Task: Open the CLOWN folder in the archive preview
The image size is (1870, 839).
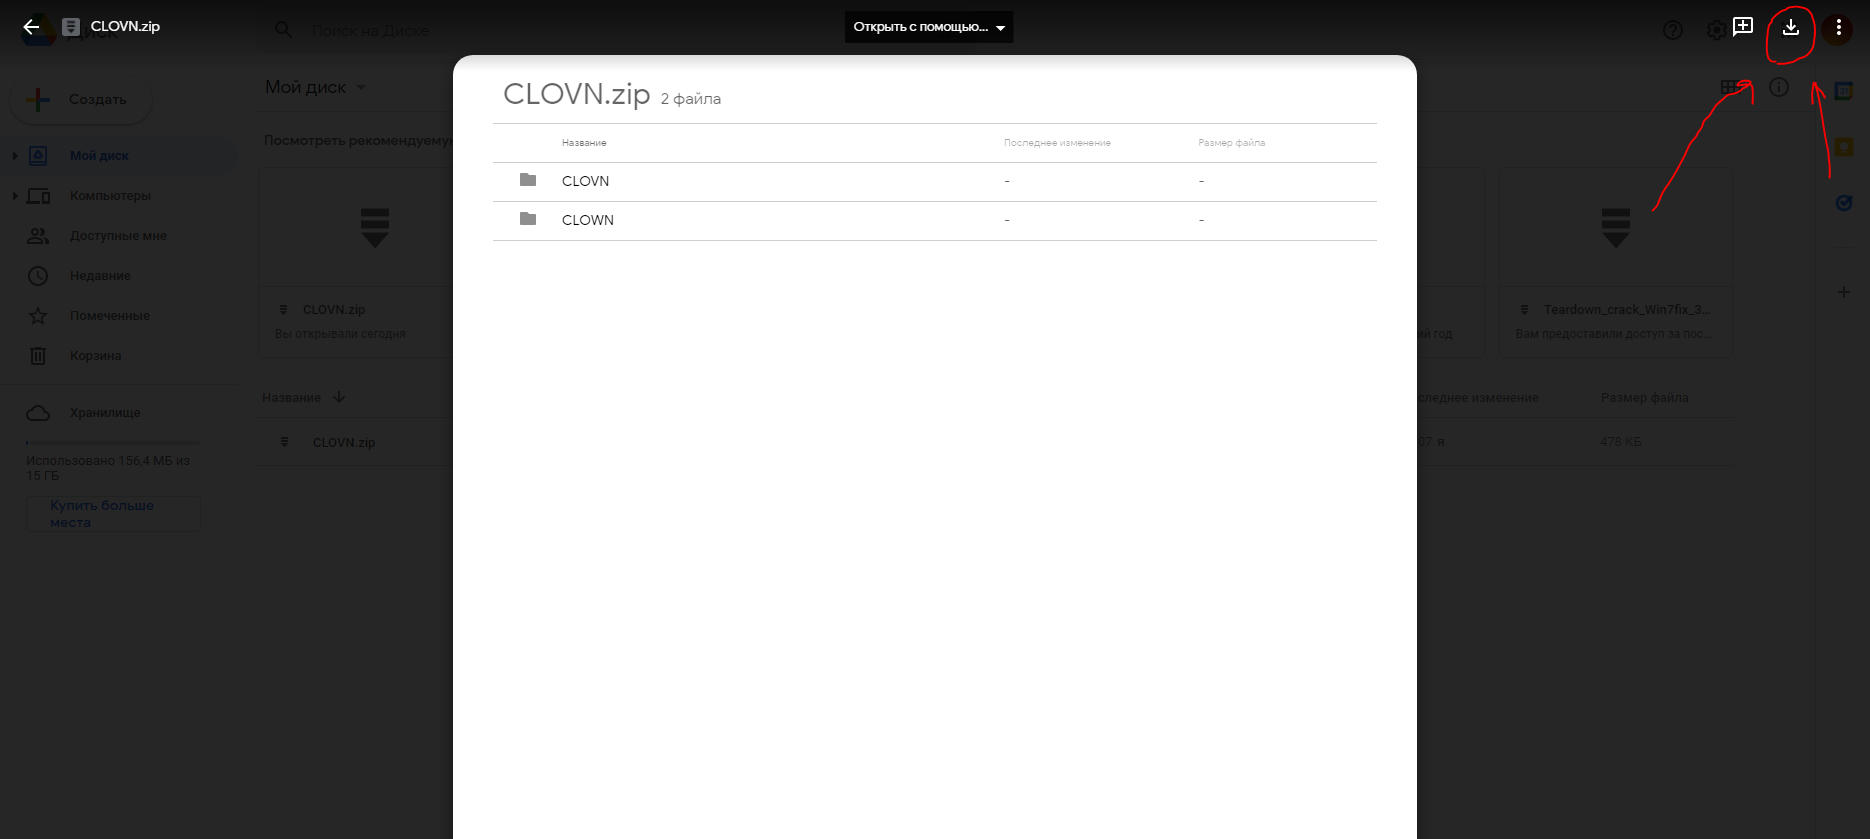Action: click(934, 220)
